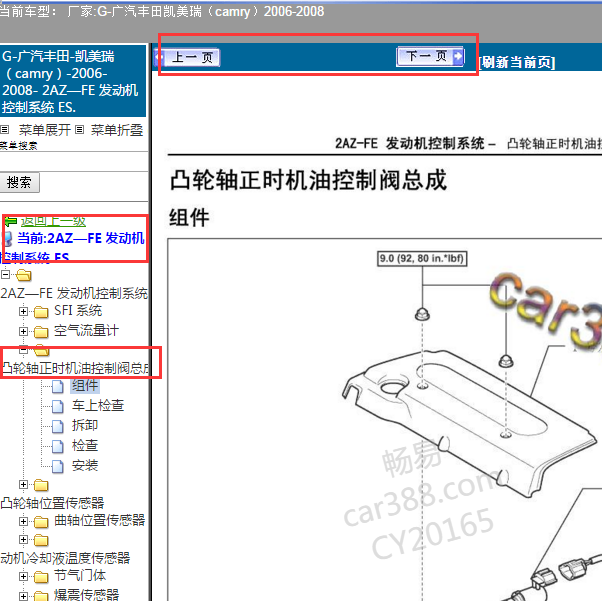Click torque label 9.0 (92, 80 in.*lbf)
This screenshot has height=601, width=602.
[x=422, y=258]
